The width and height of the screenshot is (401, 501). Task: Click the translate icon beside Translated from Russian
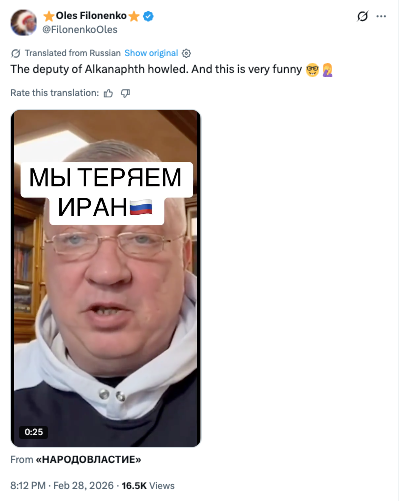coord(16,53)
